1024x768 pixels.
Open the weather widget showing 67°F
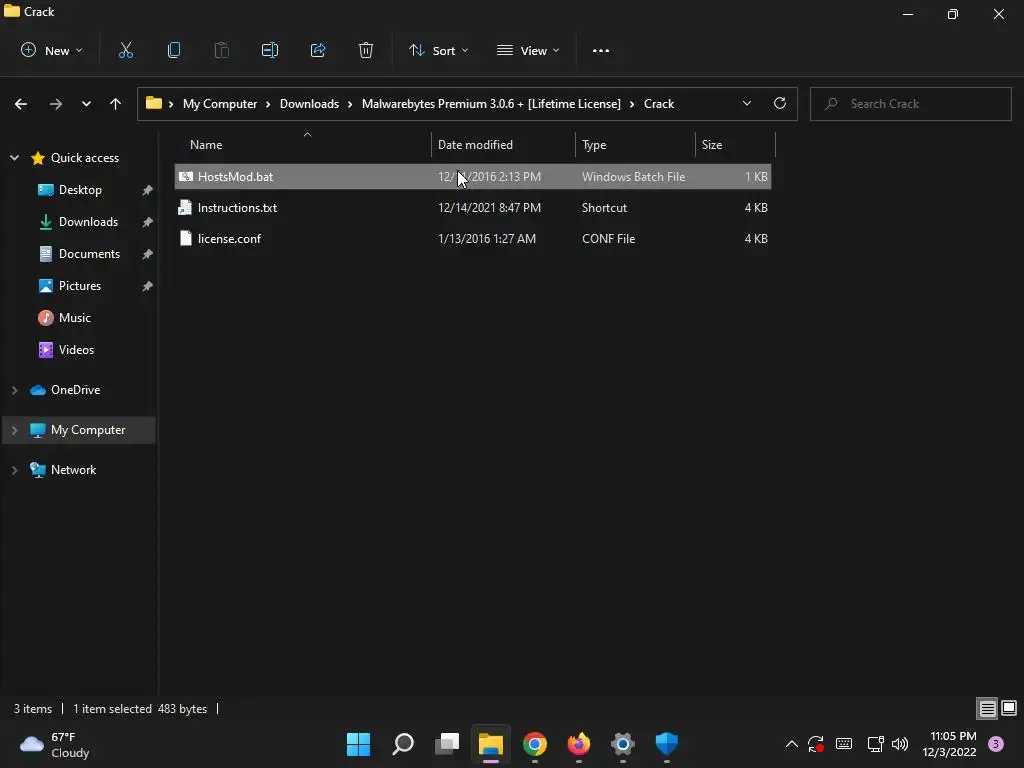55,744
